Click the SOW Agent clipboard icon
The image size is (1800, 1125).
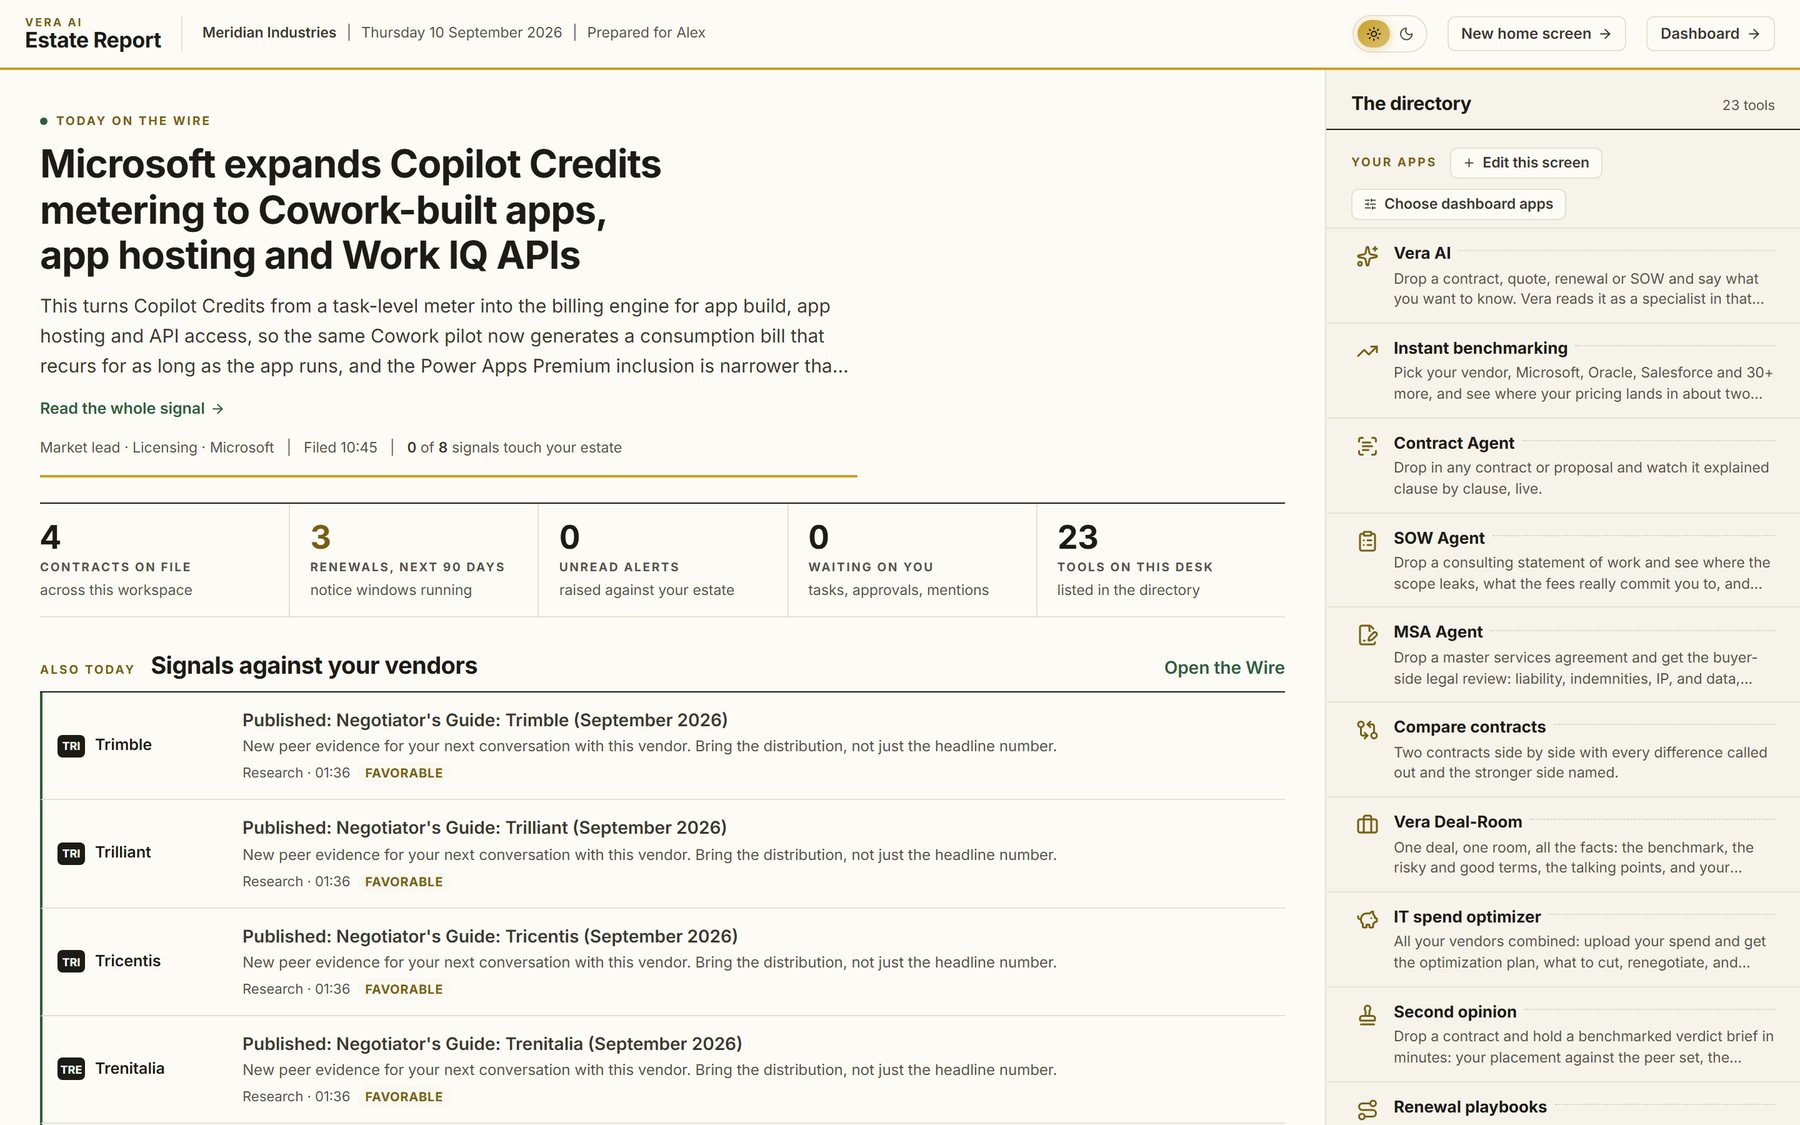[1367, 541]
